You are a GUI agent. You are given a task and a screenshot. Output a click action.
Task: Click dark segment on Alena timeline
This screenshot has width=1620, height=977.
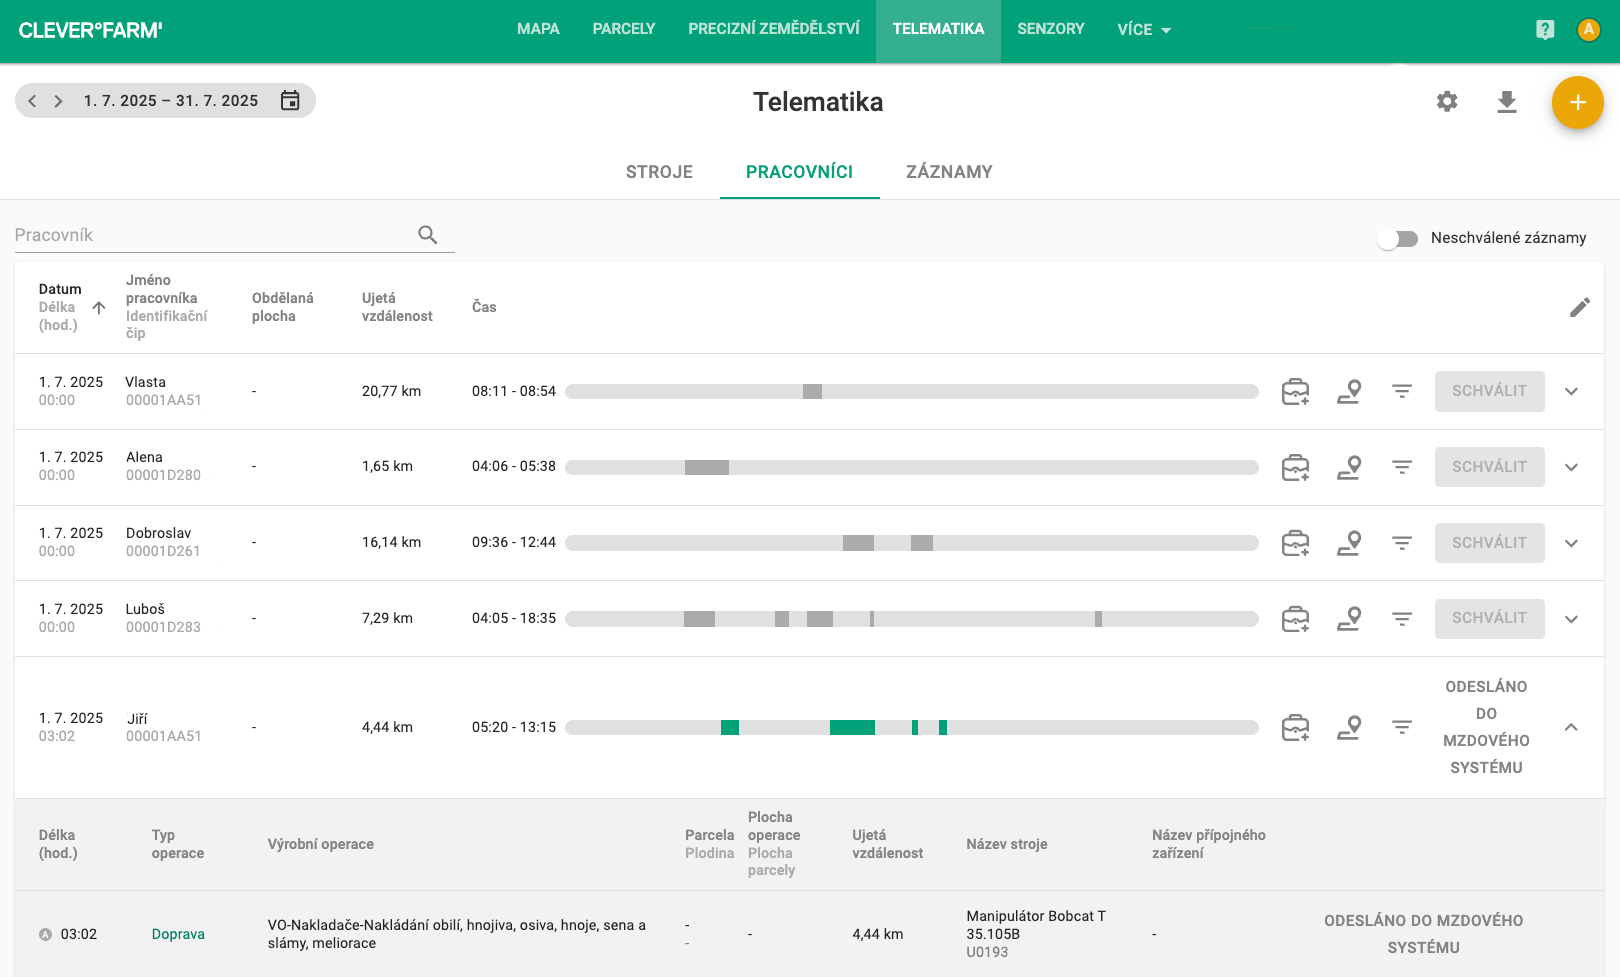click(x=707, y=467)
